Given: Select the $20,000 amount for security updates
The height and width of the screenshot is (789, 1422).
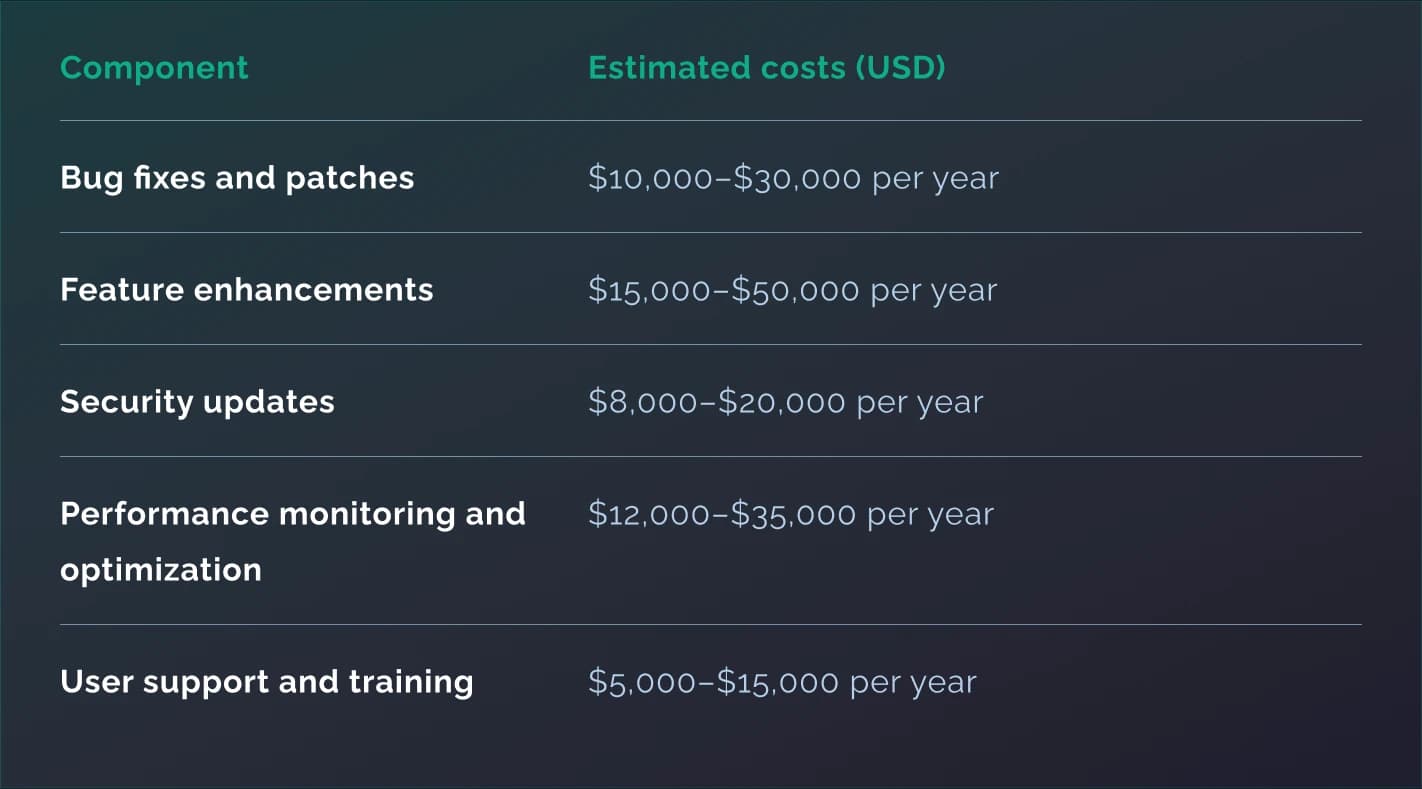Looking at the screenshot, I should pos(782,402).
